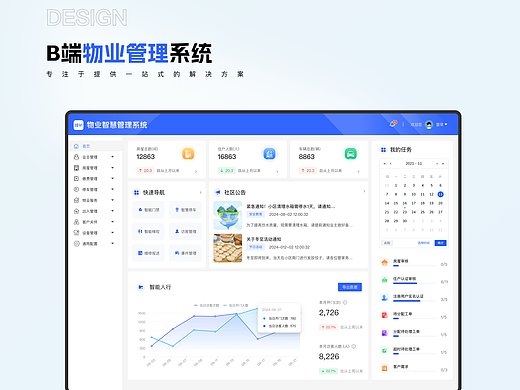Click the red icon beside 待分配工单

pos(384,315)
